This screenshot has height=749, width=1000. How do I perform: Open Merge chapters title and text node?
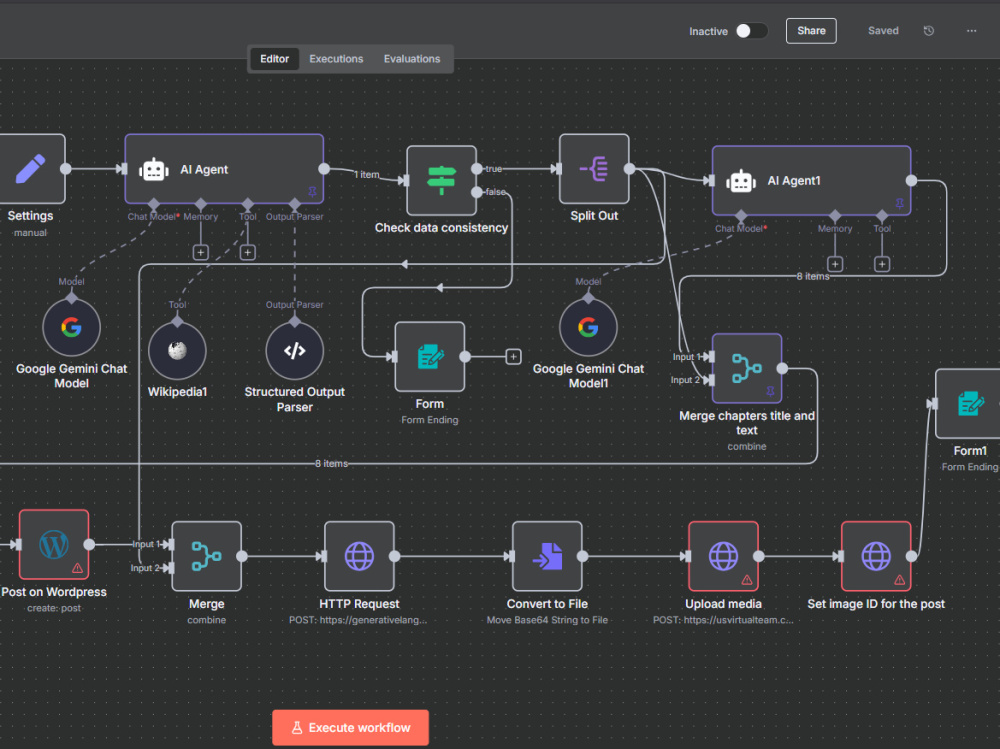(747, 368)
